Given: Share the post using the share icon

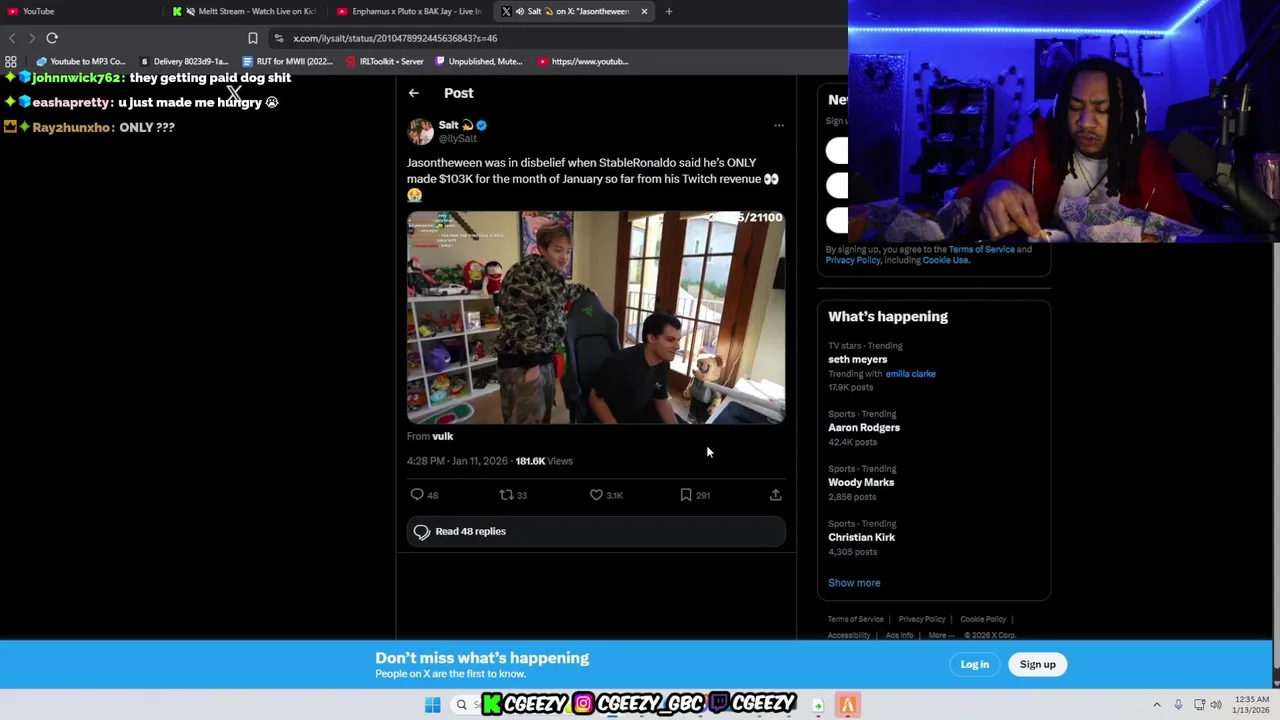Looking at the screenshot, I should 775,495.
